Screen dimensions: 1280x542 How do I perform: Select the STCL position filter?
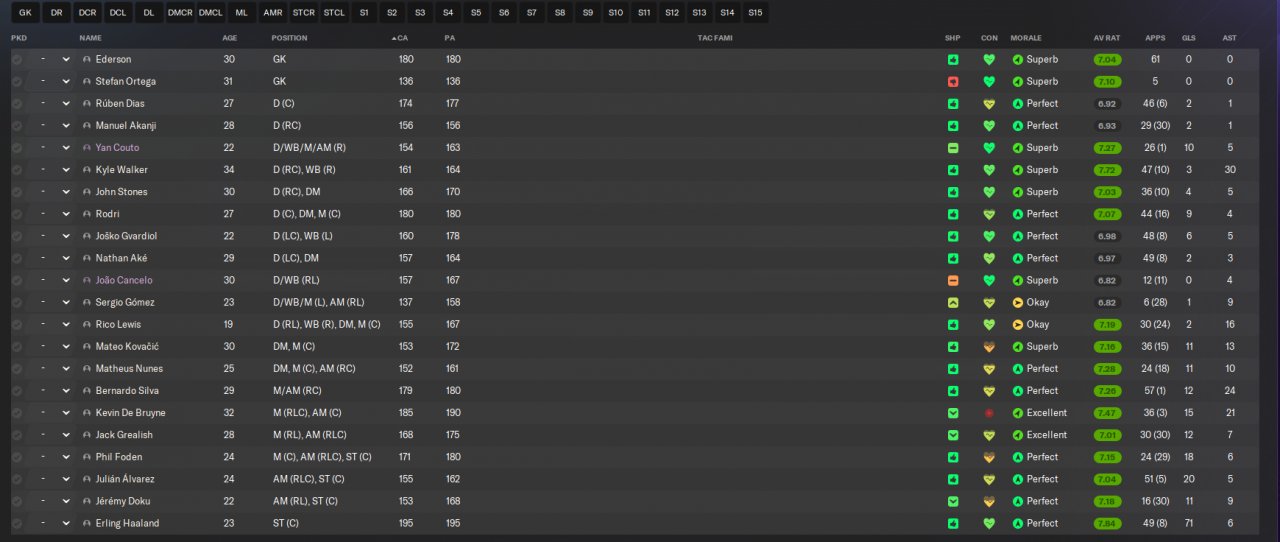tap(334, 13)
